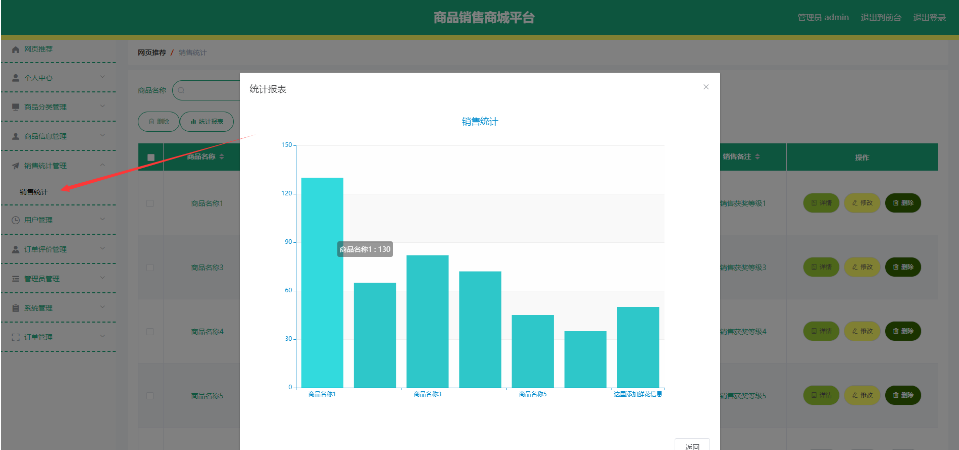Click 修改 for row 商品名称1
Screen dimensions: 959x450
[862, 203]
